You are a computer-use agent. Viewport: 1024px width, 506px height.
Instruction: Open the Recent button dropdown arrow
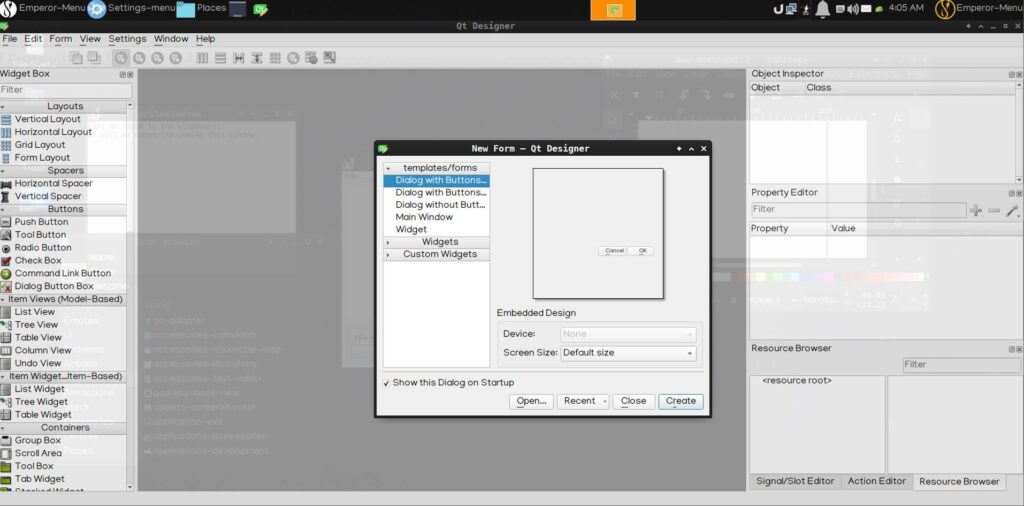[x=605, y=402]
